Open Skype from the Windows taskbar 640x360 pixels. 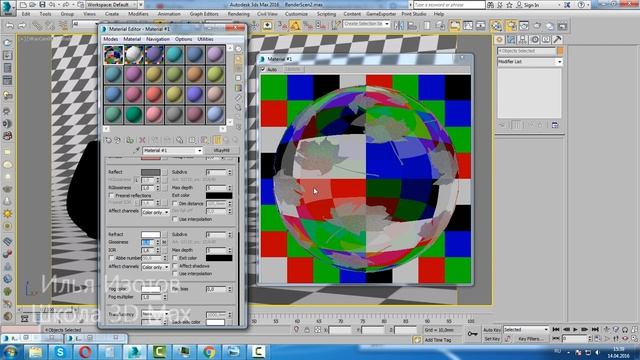(x=60, y=352)
